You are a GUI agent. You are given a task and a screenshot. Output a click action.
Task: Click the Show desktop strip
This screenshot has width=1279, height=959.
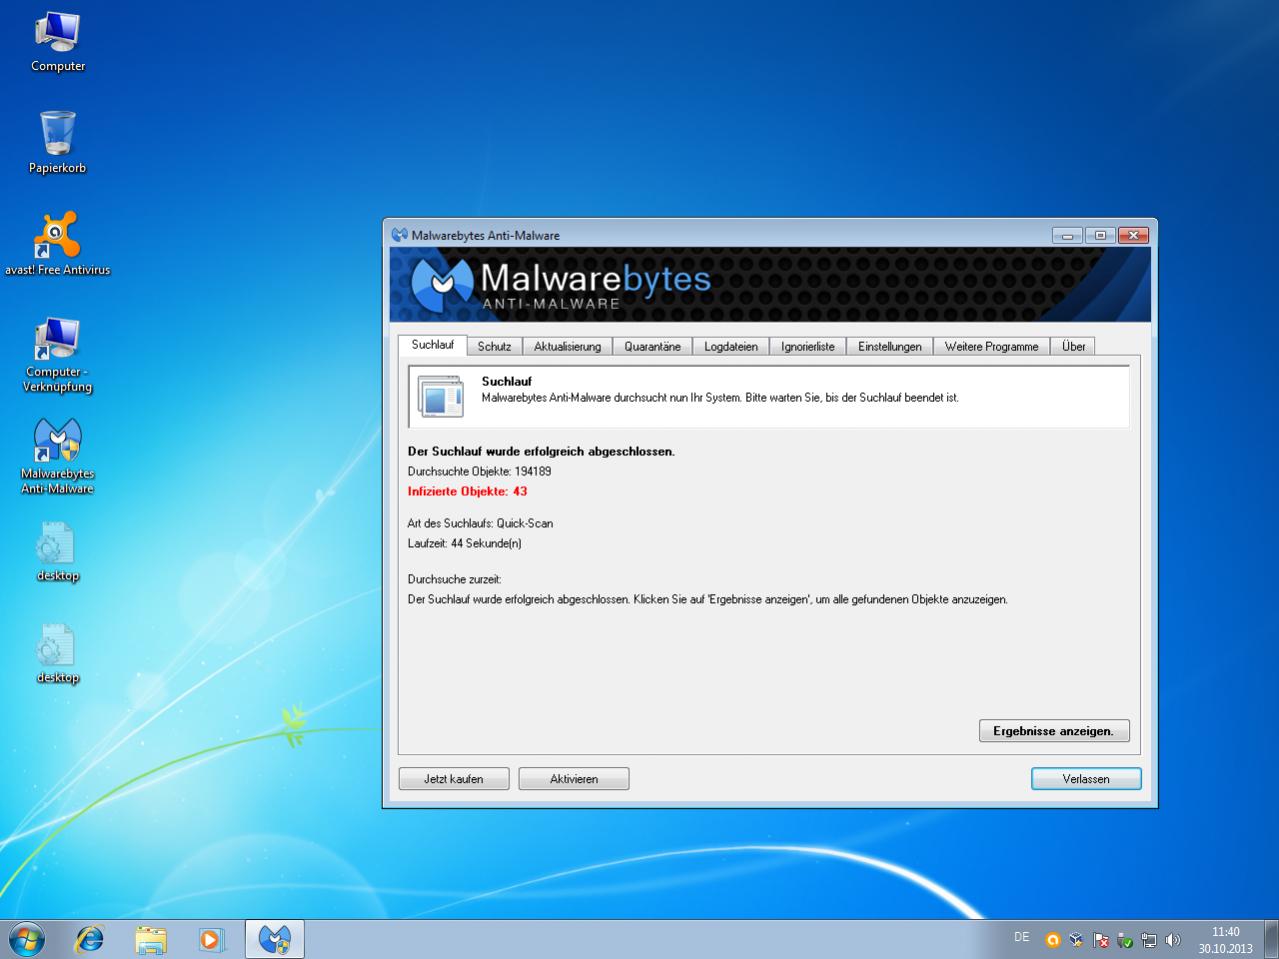click(1271, 939)
